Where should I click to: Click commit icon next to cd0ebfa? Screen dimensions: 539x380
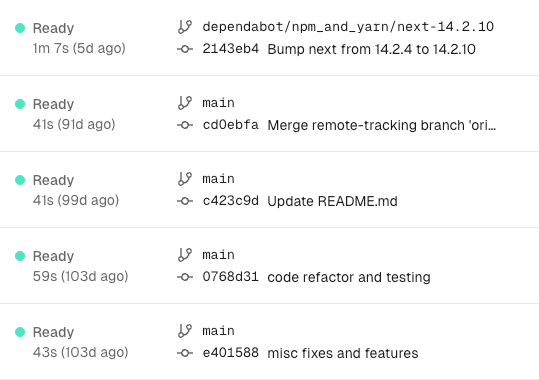point(185,125)
